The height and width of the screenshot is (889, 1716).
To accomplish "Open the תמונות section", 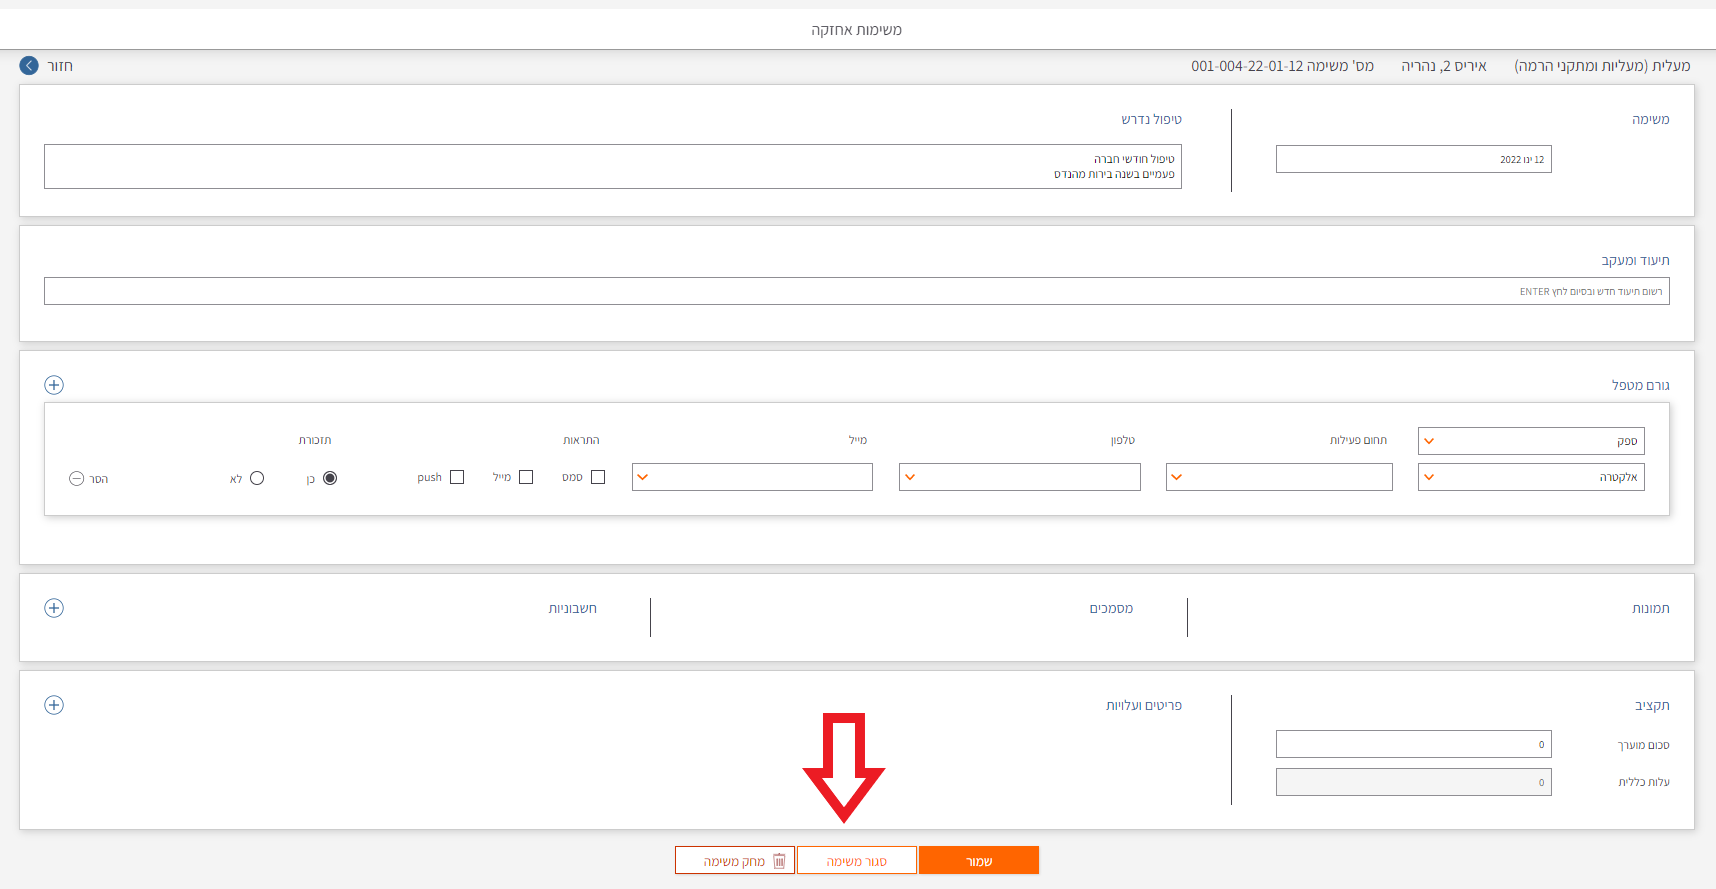I will coord(1650,608).
